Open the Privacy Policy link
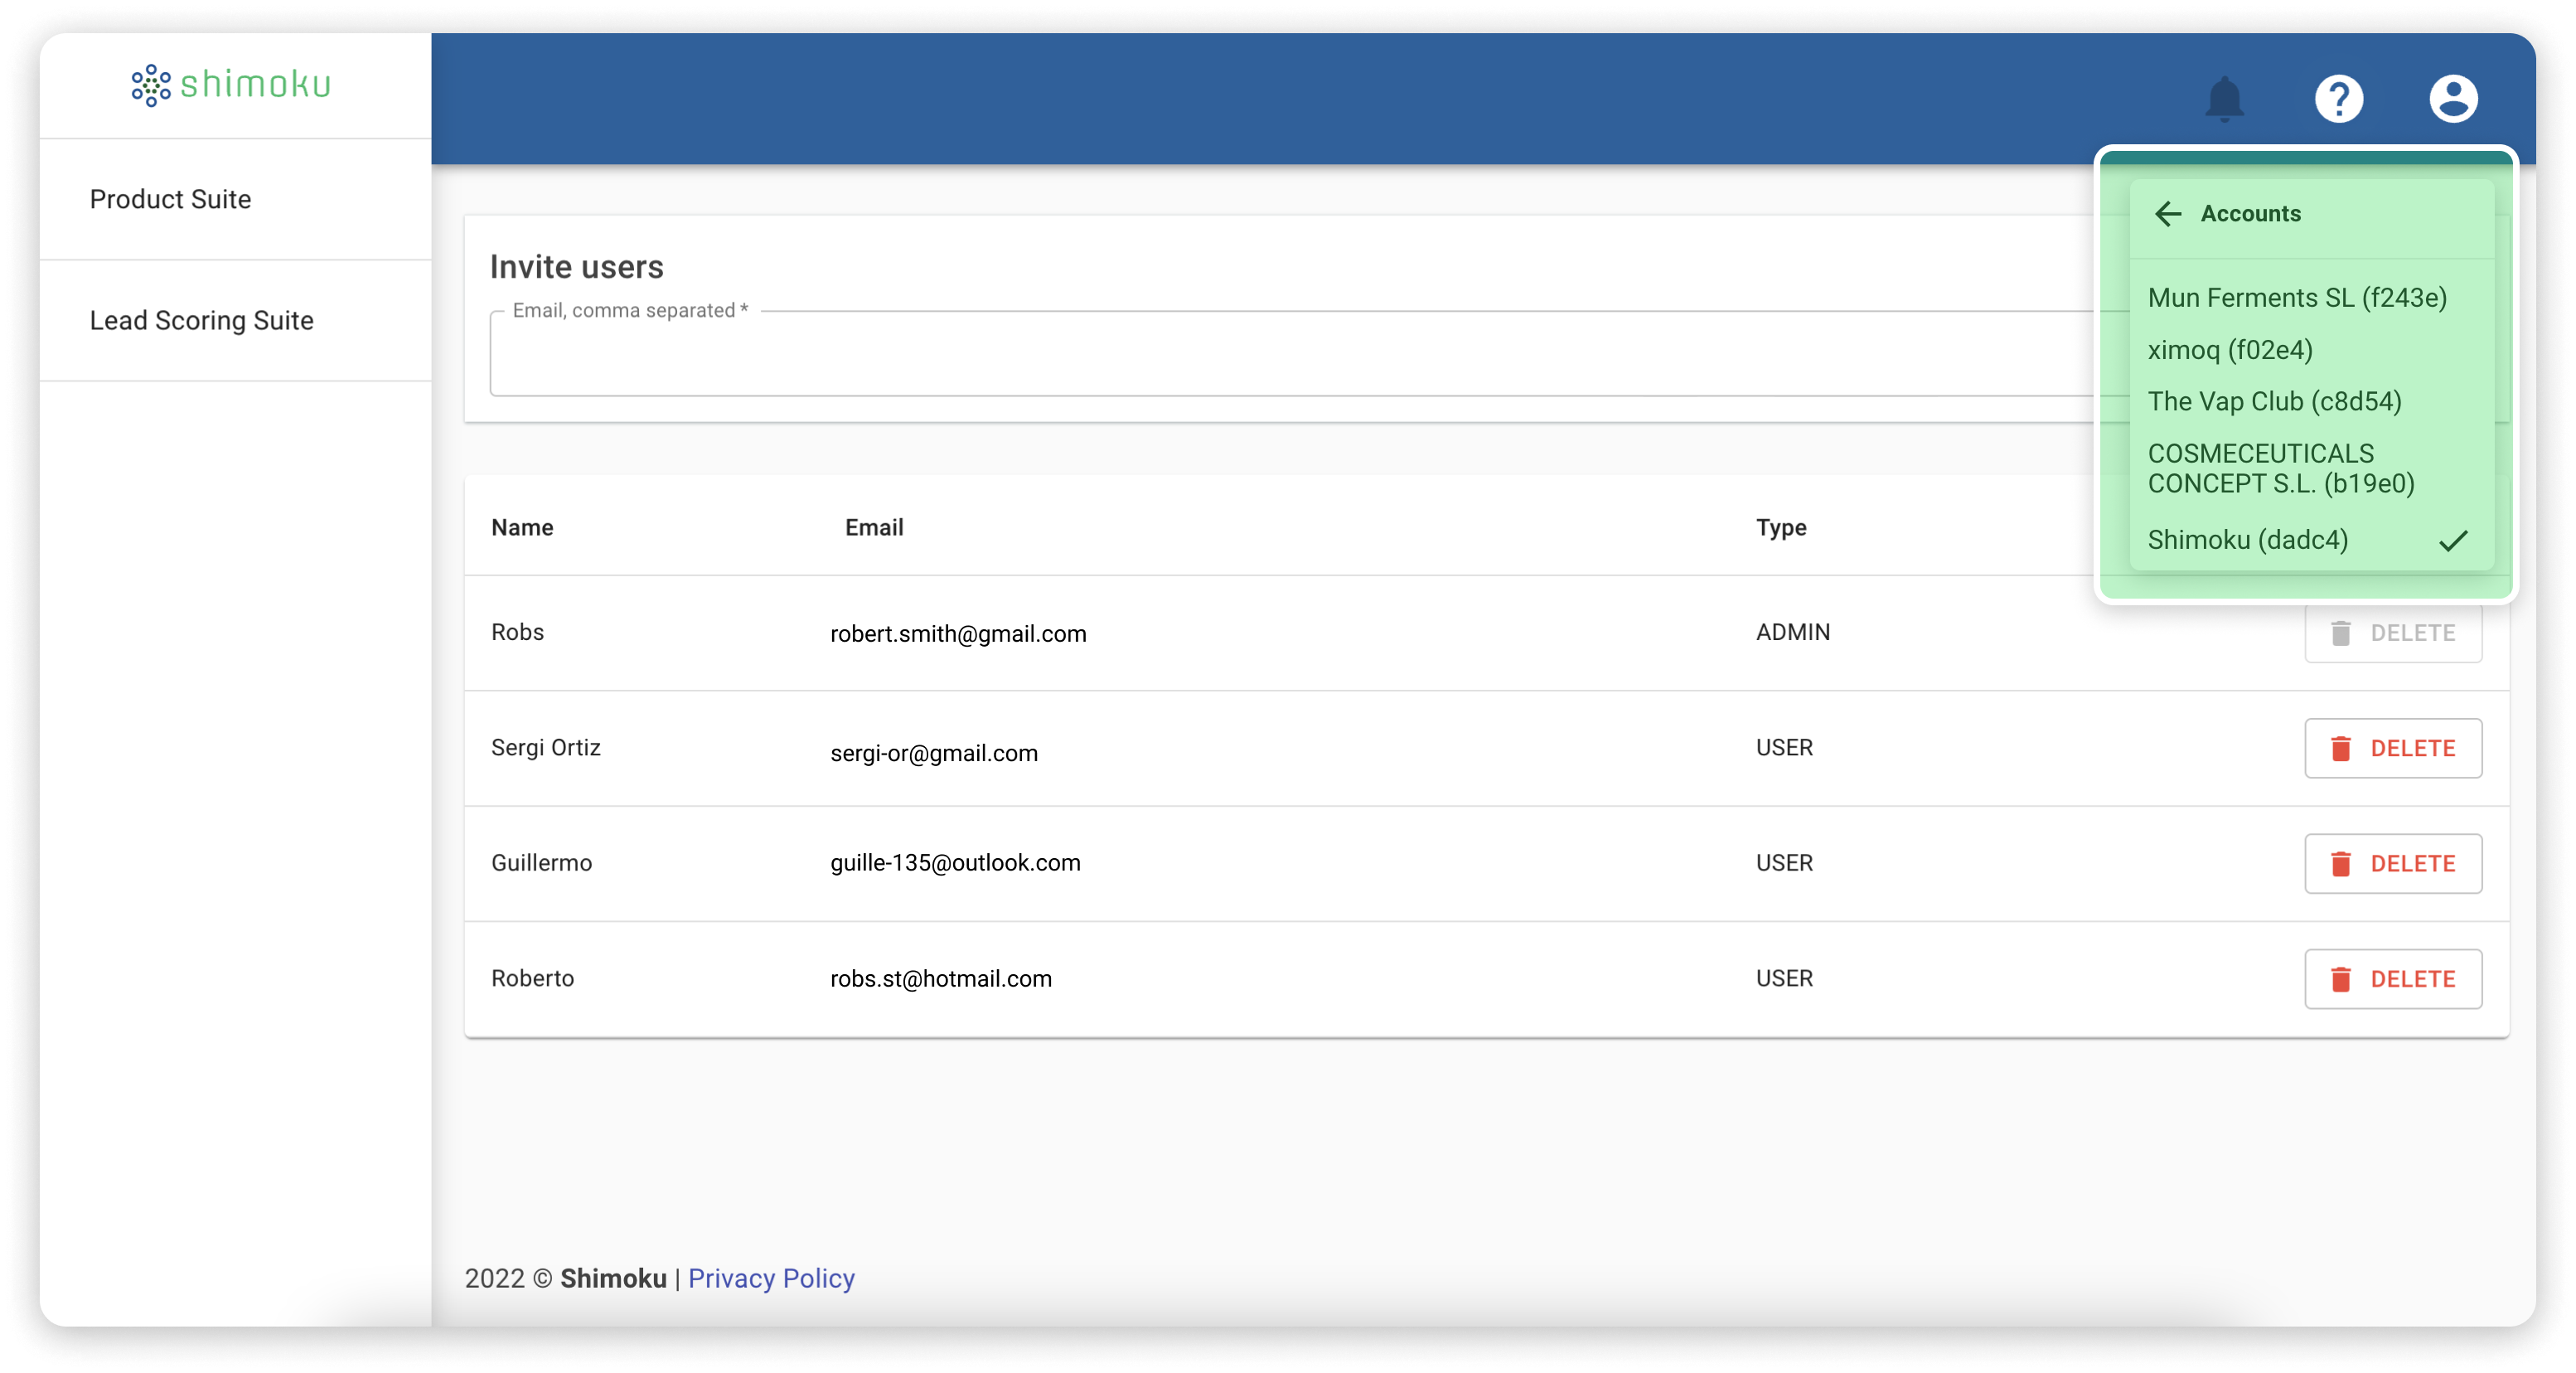Screen dimensions: 2576x1373 [771, 1278]
